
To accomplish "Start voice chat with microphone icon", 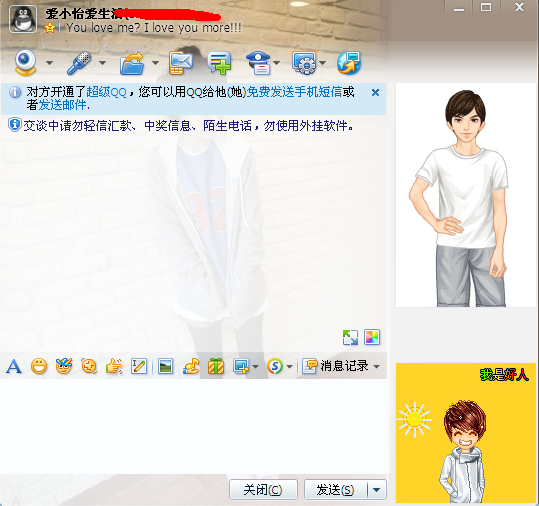I will tap(79, 63).
